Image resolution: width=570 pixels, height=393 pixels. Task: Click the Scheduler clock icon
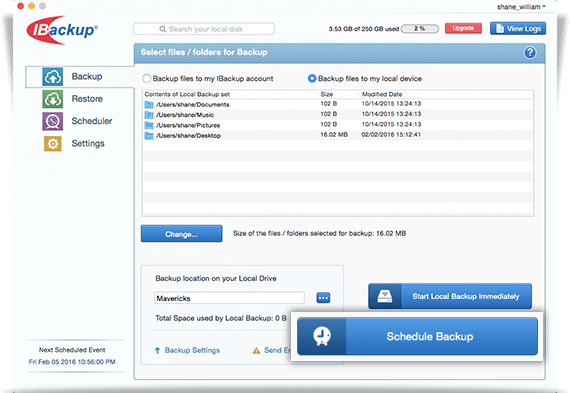53,121
